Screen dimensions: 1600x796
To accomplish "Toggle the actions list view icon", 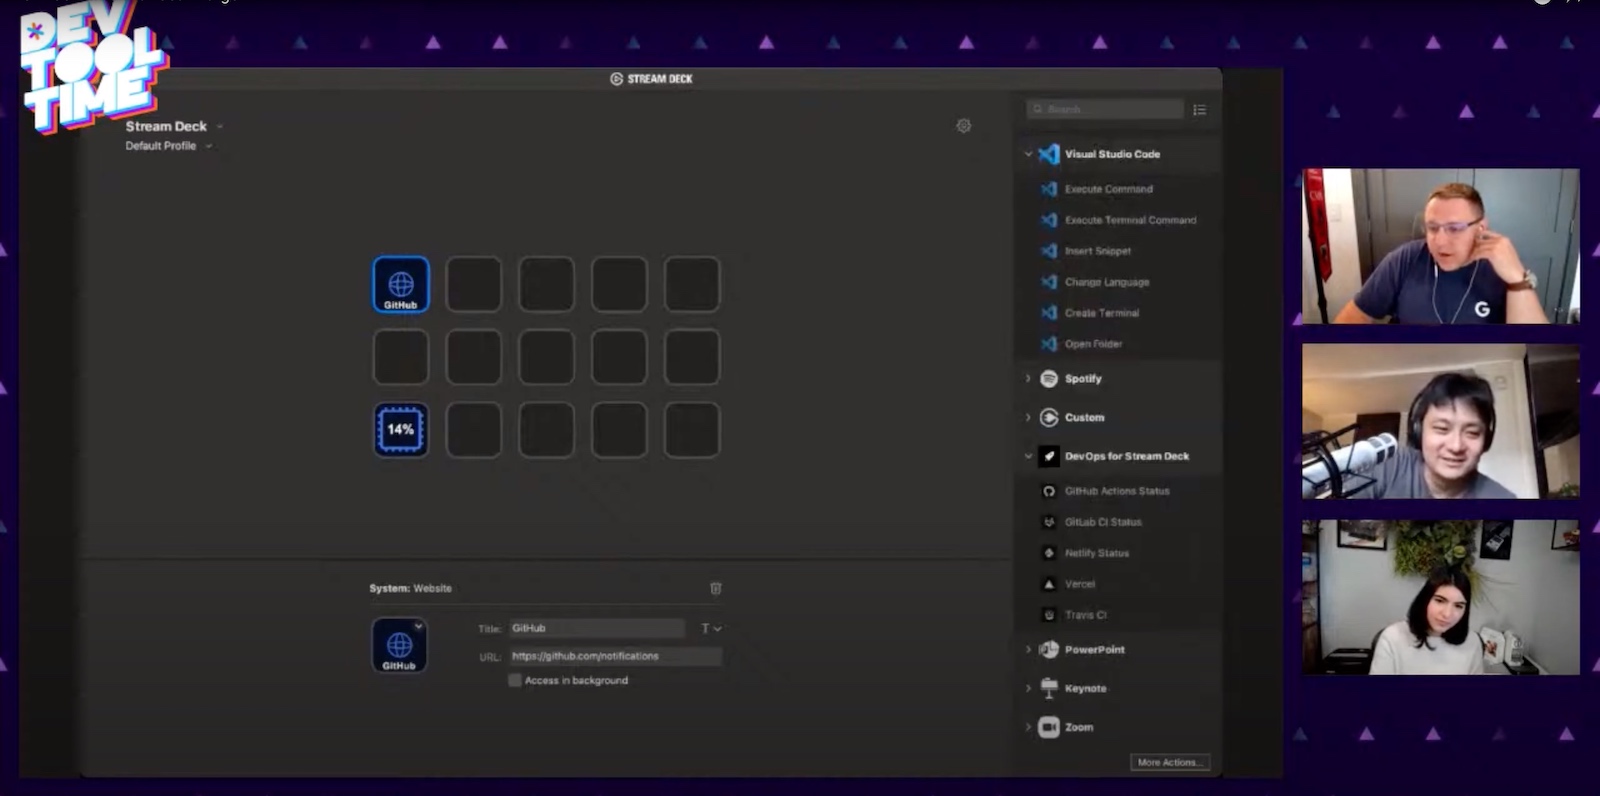I will (x=1200, y=110).
